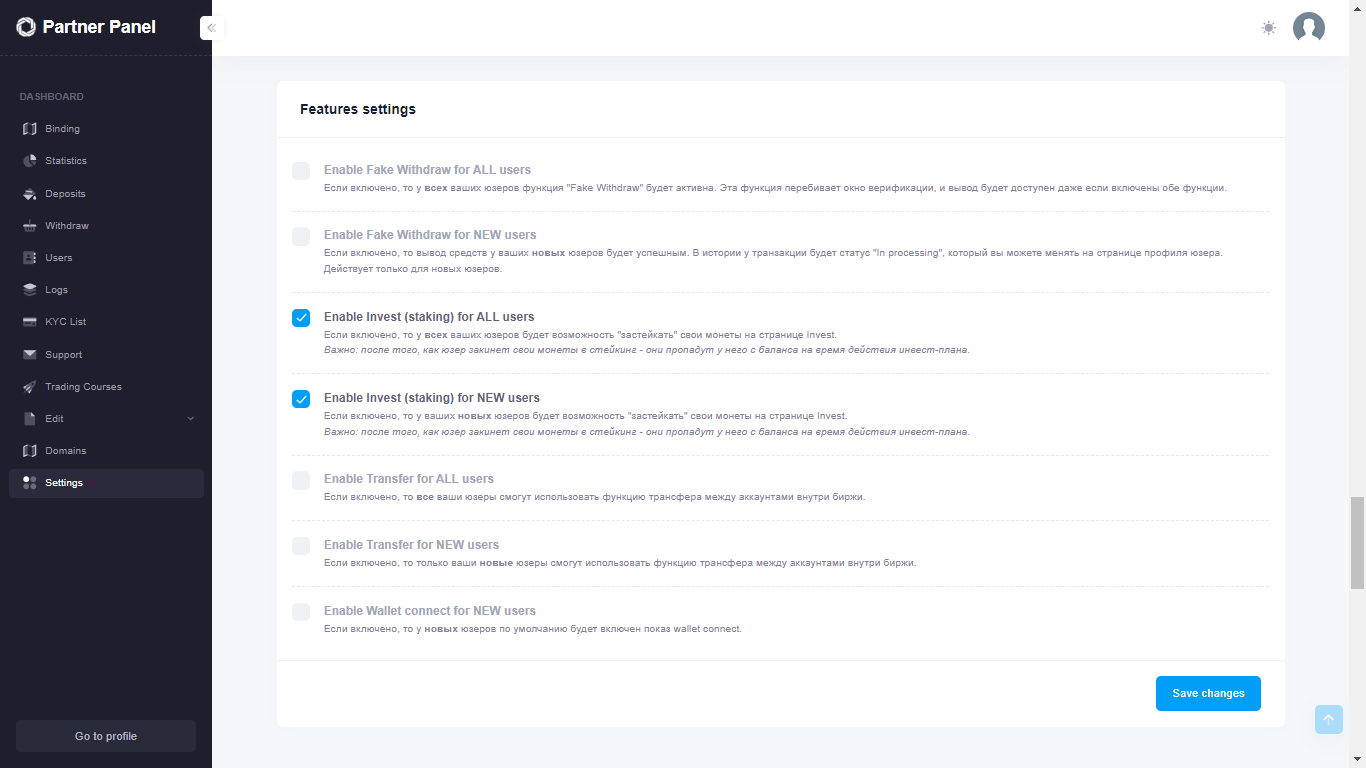
Task: Click the Features settings heading
Action: click(358, 109)
